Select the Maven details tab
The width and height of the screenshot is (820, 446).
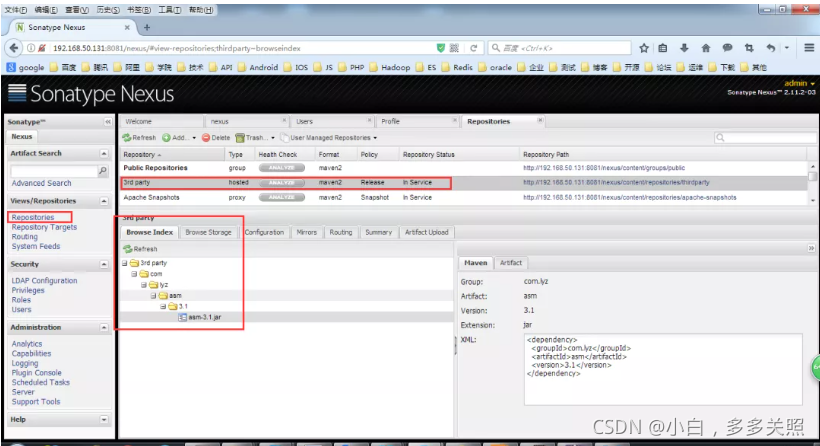[x=475, y=263]
